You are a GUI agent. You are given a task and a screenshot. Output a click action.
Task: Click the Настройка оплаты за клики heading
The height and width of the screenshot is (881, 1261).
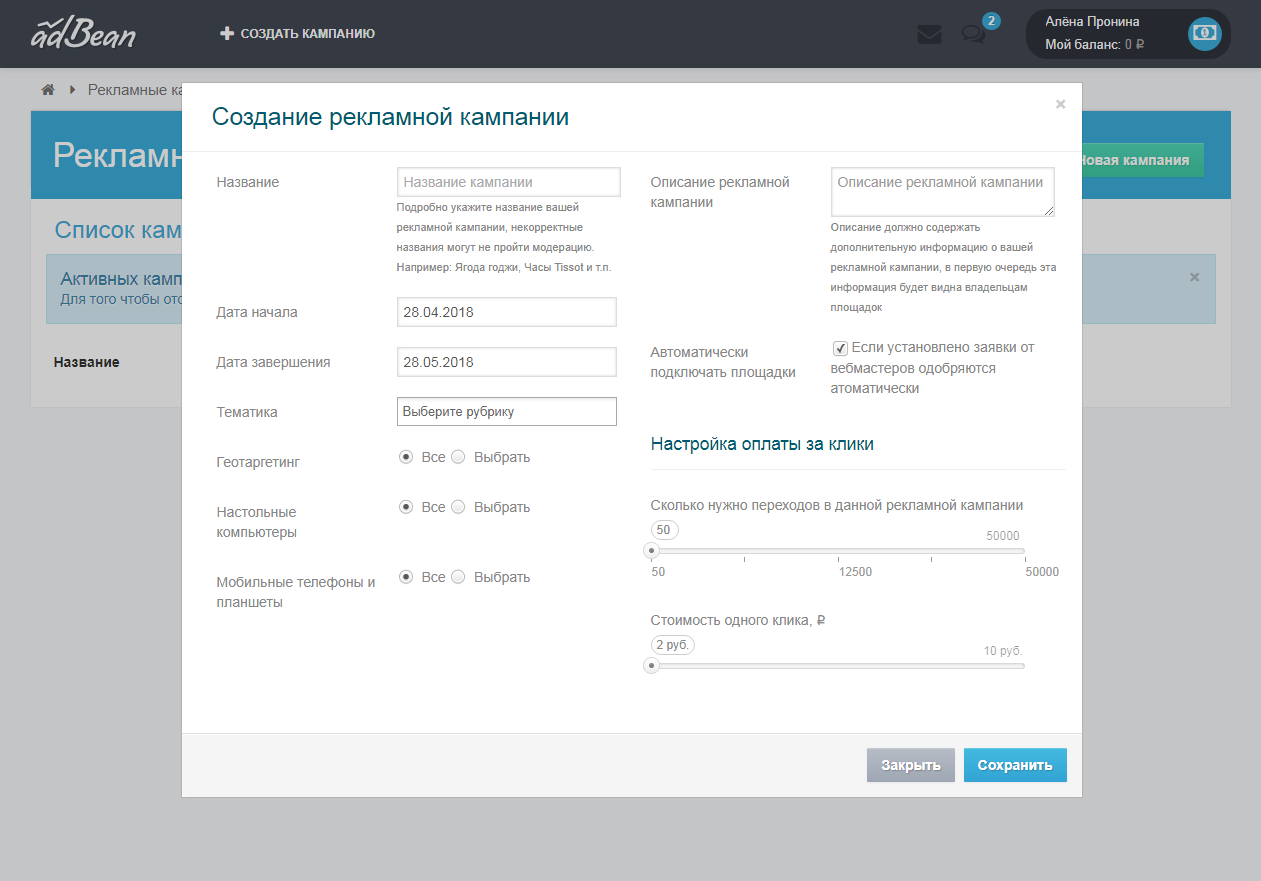click(762, 444)
